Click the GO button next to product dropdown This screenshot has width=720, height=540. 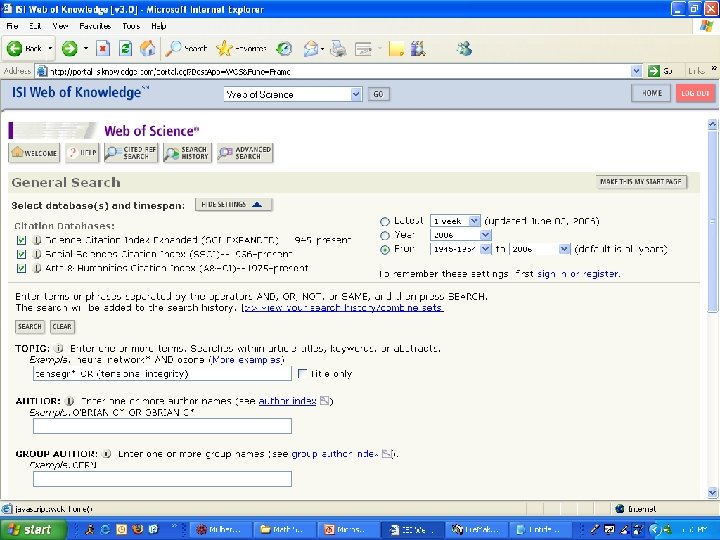(x=378, y=94)
